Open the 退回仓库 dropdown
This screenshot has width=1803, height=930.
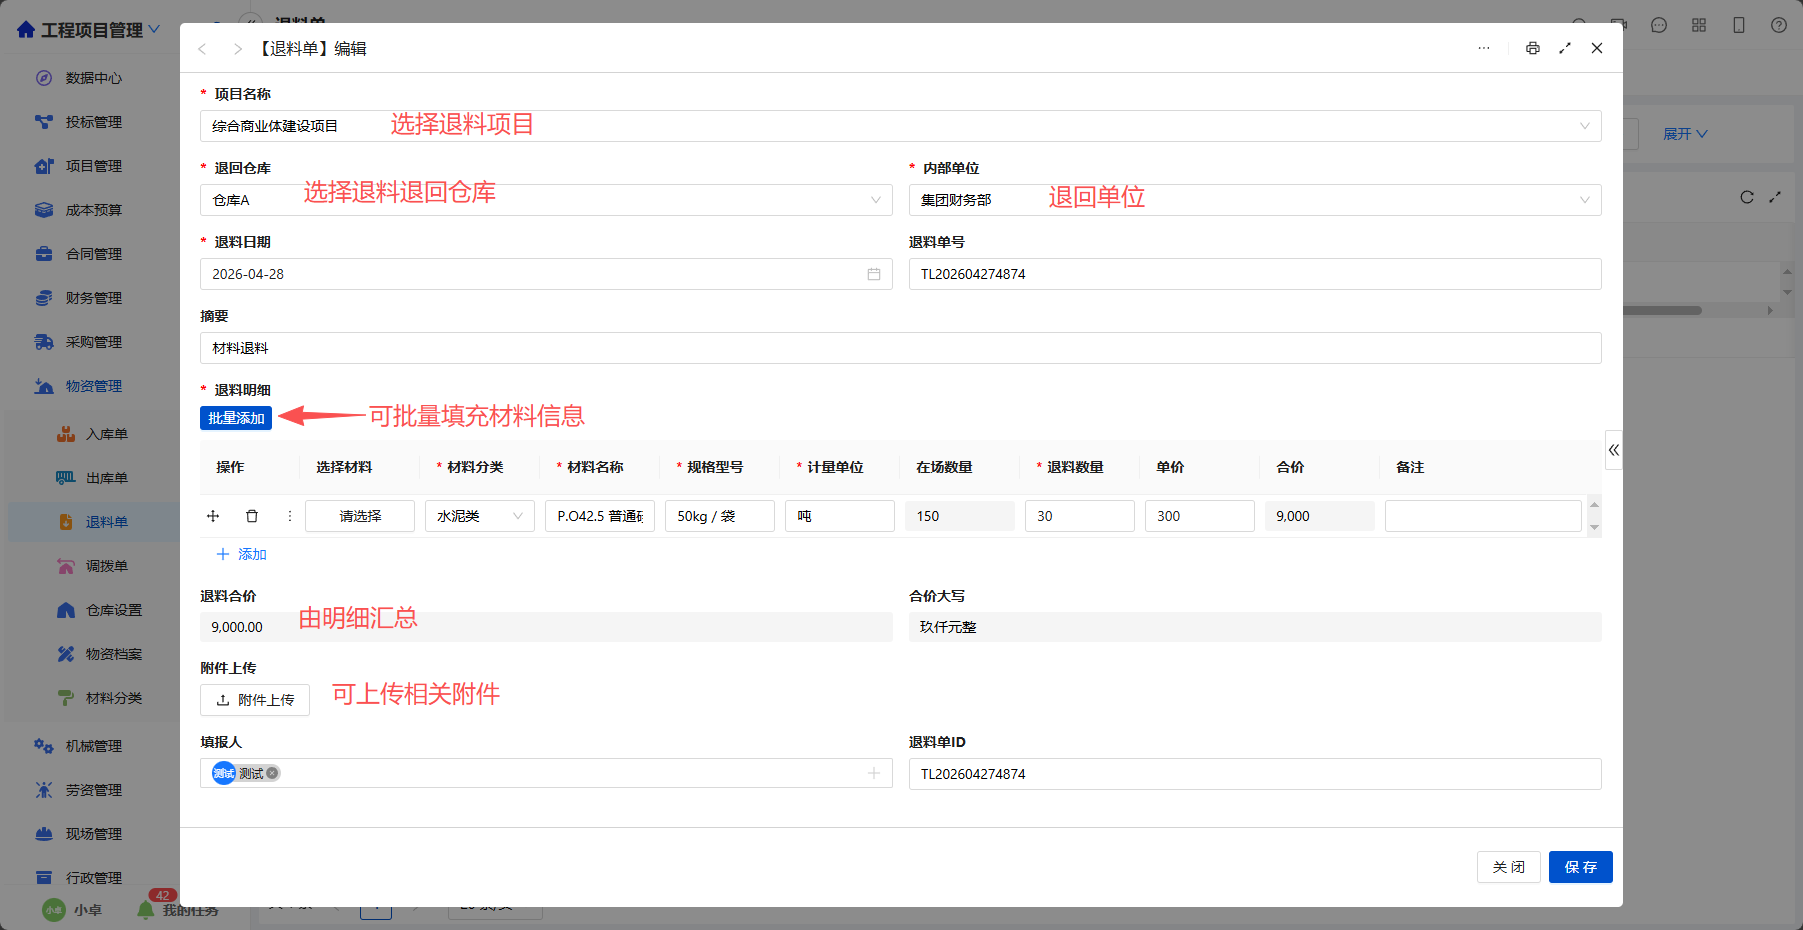point(546,200)
